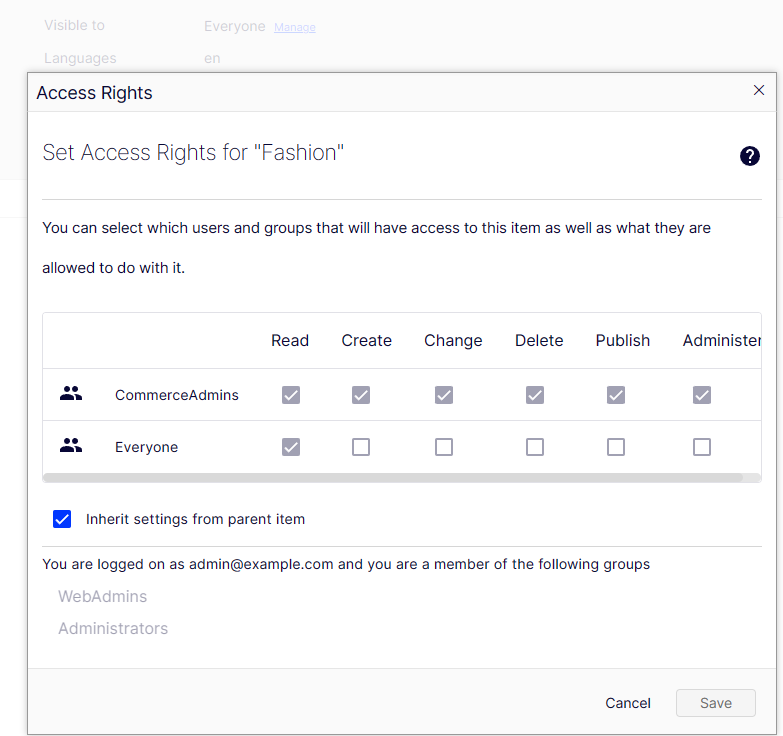The height and width of the screenshot is (736, 783).
Task: Click the Delete column header
Action: click(539, 341)
